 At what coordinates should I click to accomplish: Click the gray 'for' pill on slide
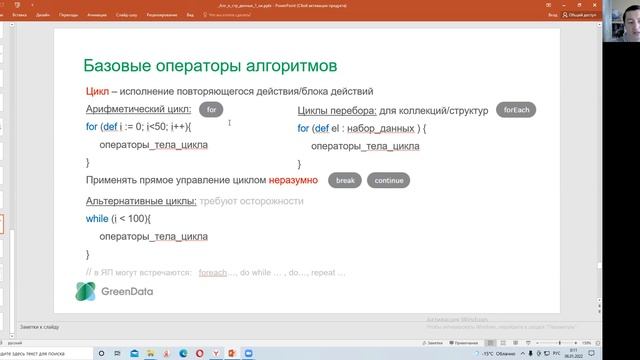(211, 109)
